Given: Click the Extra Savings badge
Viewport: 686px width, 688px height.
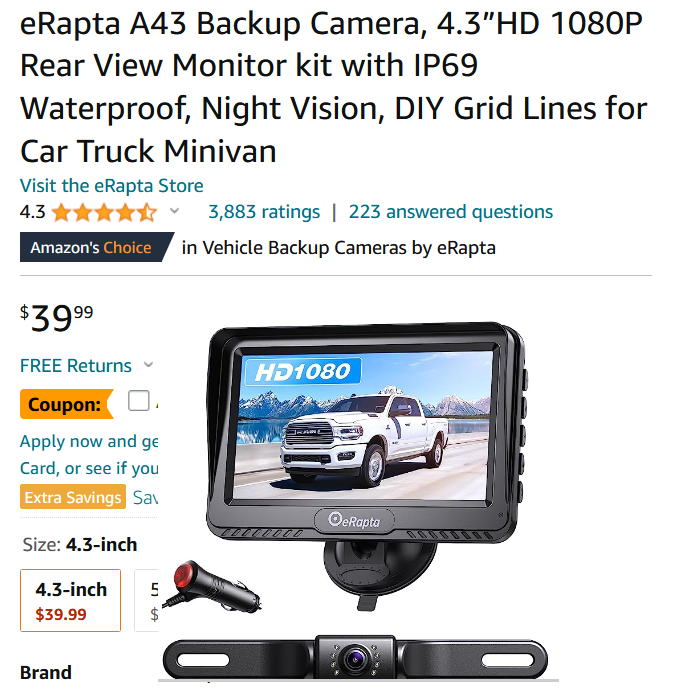Looking at the screenshot, I should [73, 497].
